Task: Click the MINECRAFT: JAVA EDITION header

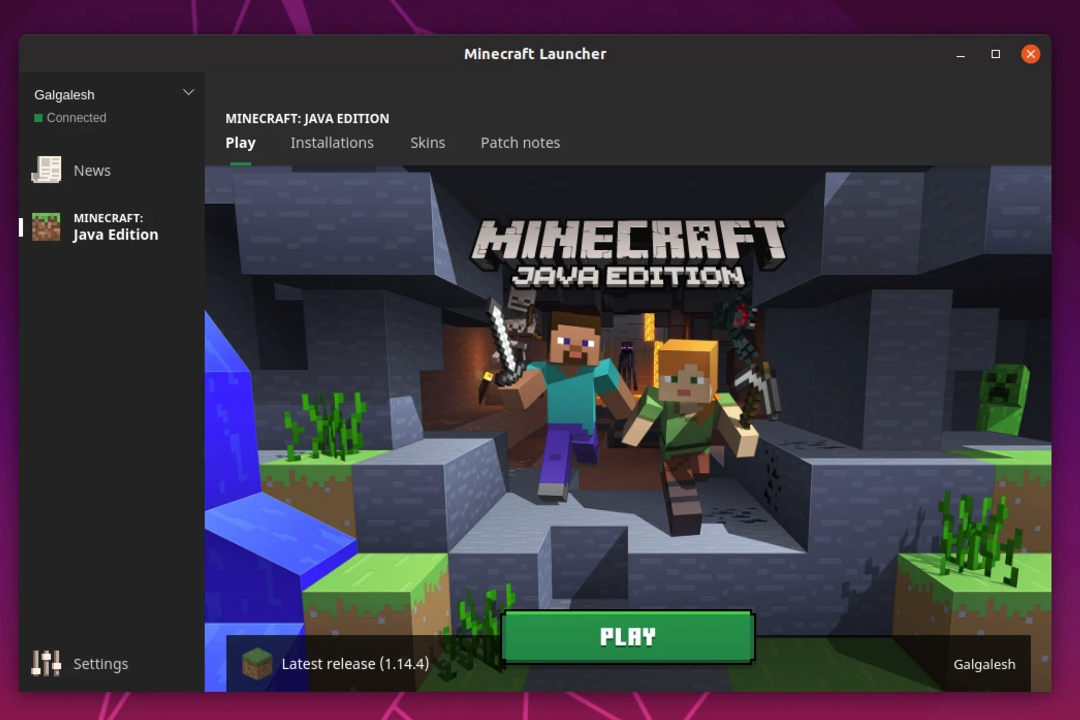Action: tap(307, 119)
